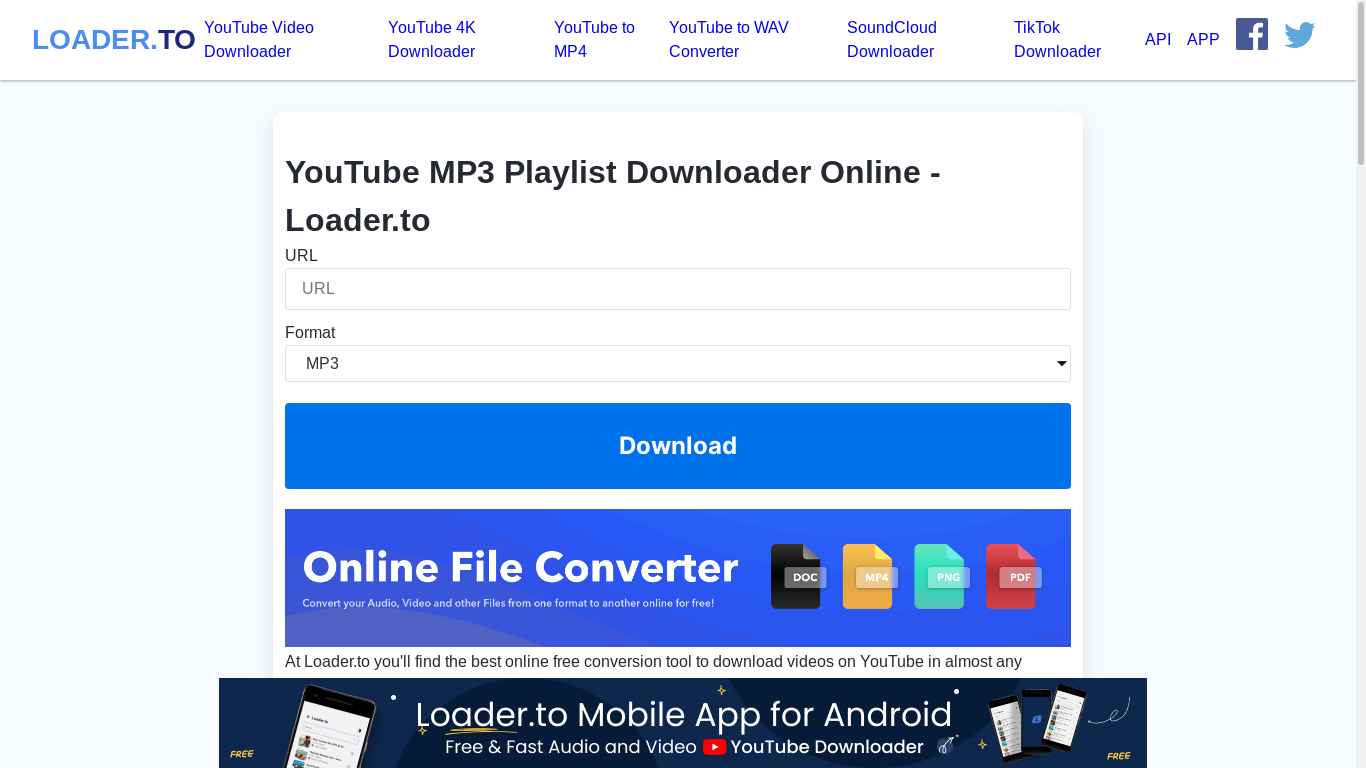Viewport: 1366px width, 768px height.
Task: Focus the URL input field
Action: point(678,289)
